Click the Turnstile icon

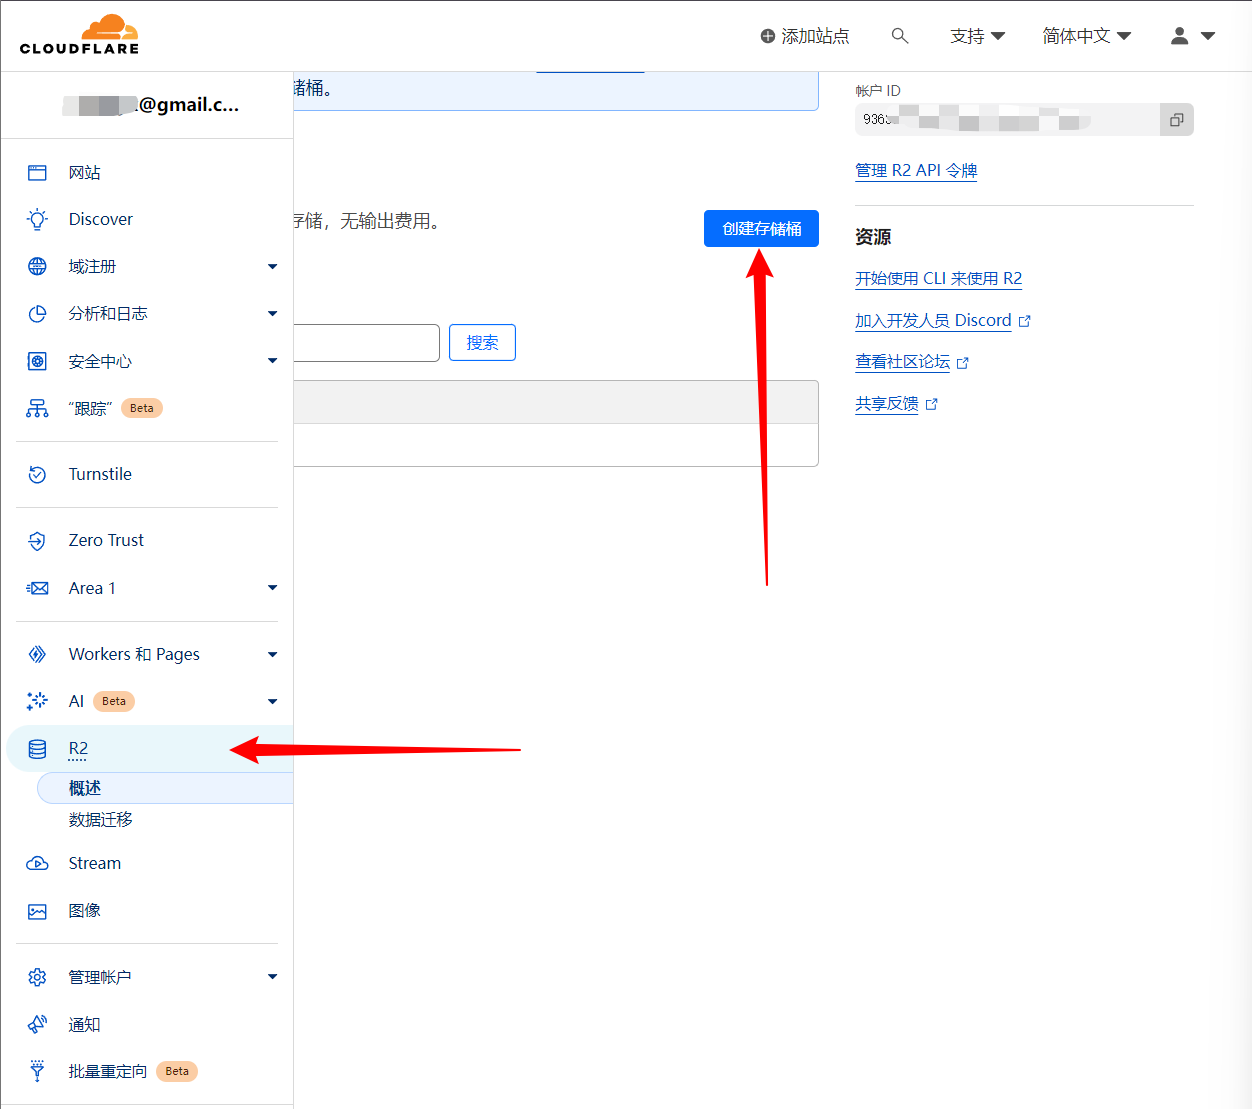click(37, 475)
